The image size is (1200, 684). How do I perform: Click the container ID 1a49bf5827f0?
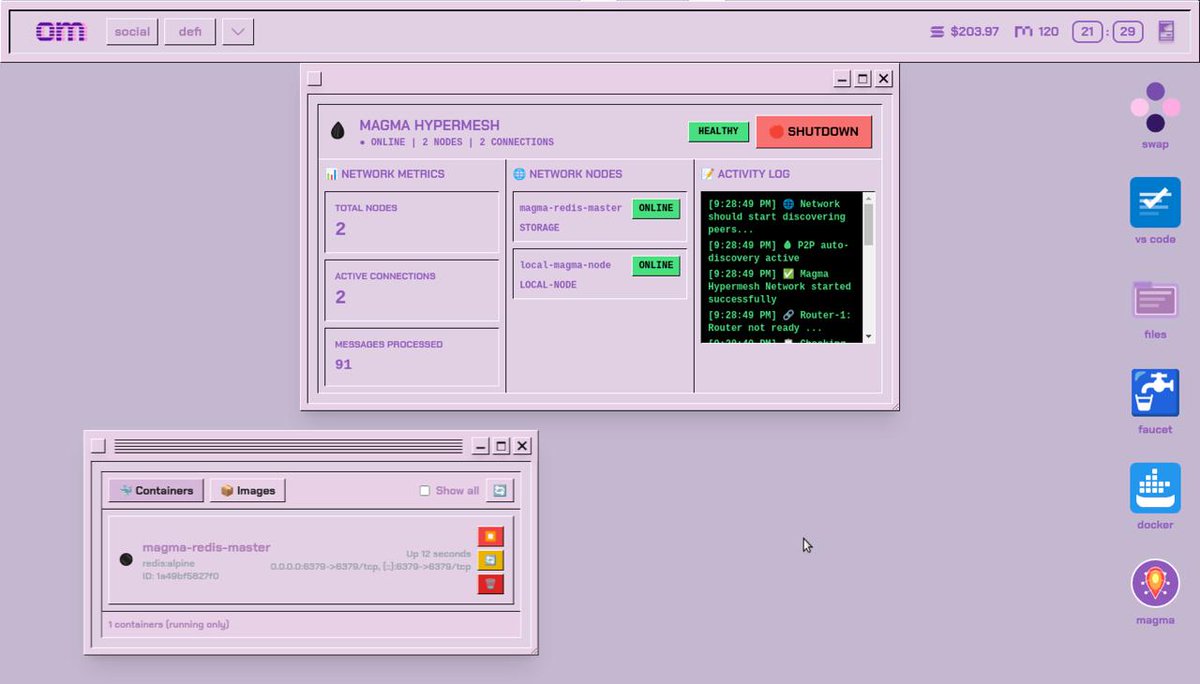coord(180,576)
